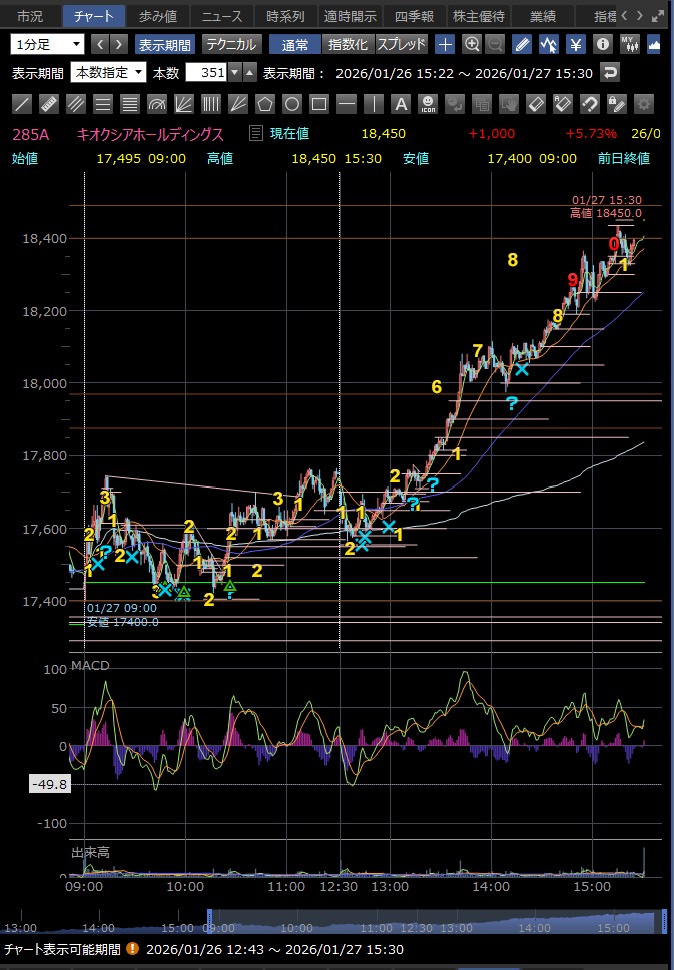674x970 pixels.
Task: Select the horizontal line drawing tool
Action: point(346,104)
